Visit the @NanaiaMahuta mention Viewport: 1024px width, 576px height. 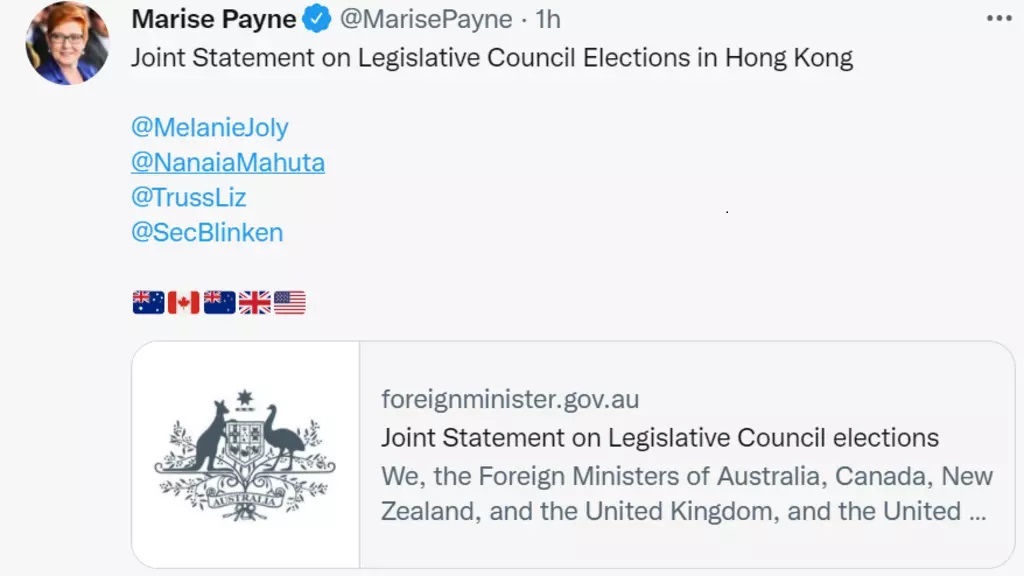click(227, 162)
